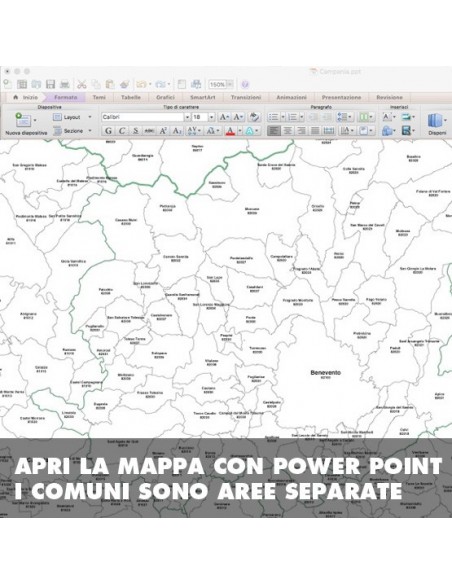452x584 pixels.
Task: Insert a text box from Inserisci group
Action: coord(387,117)
